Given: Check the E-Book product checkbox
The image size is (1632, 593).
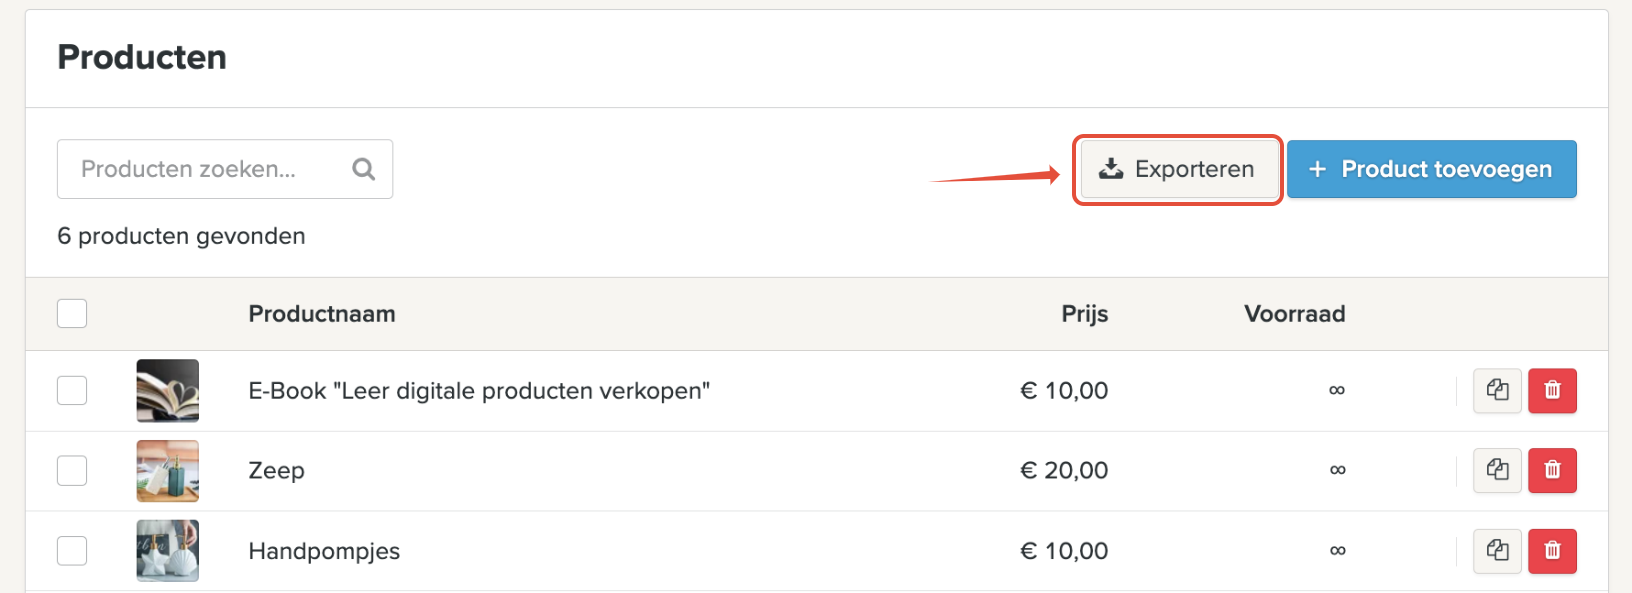Looking at the screenshot, I should click(x=72, y=390).
